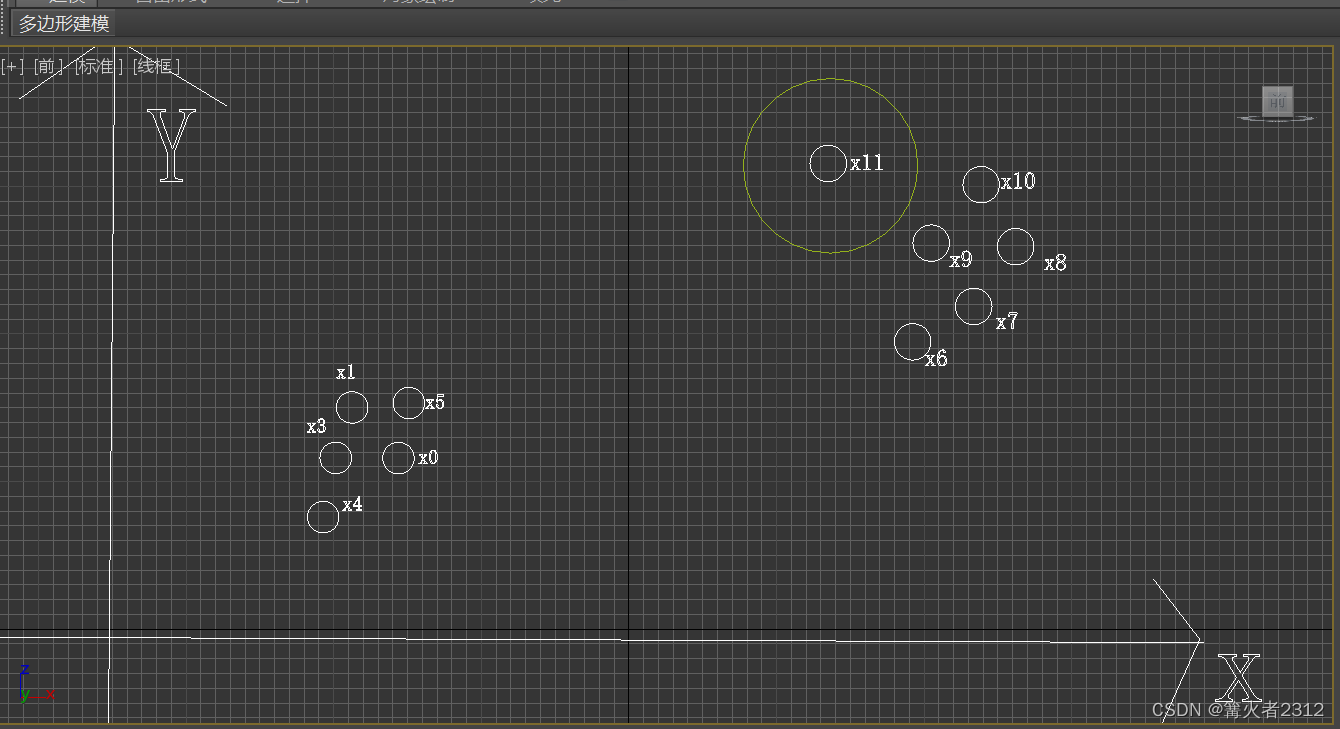Select the large yellow circle outline
The width and height of the screenshot is (1340, 729).
pos(831,166)
